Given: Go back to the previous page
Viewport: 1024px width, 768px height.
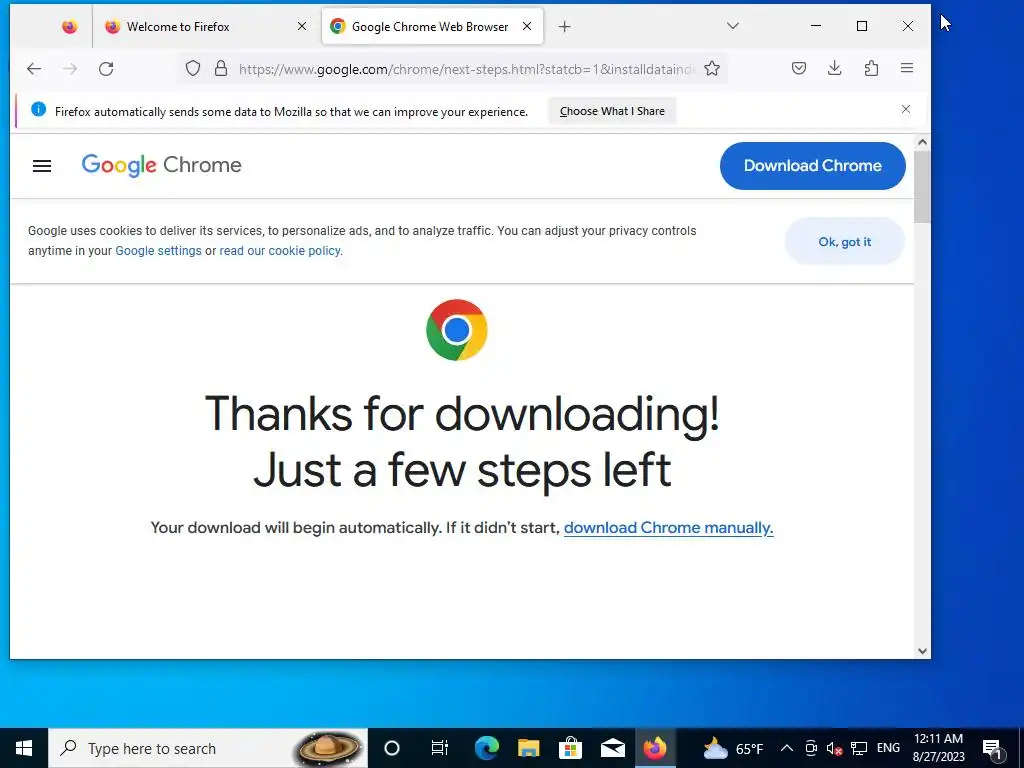Looking at the screenshot, I should coord(34,69).
